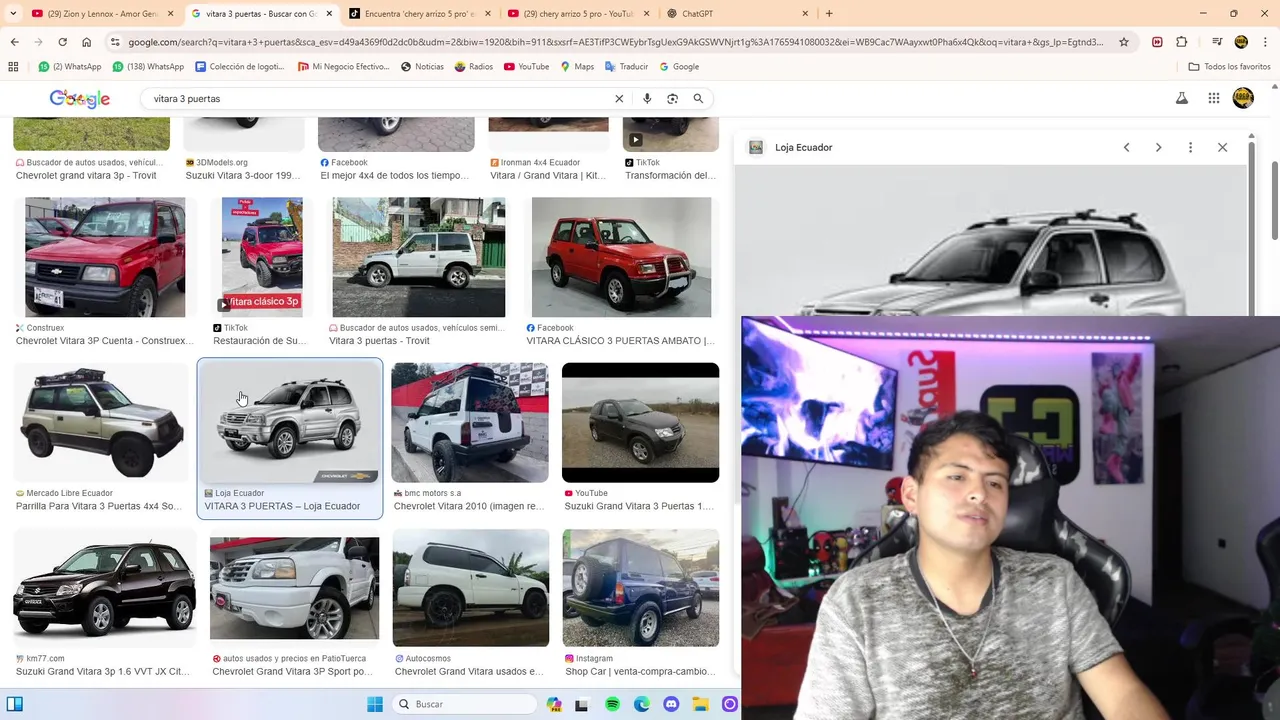This screenshot has width=1280, height=720.
Task: Open the VITARA CLÁSICO 3 PUERTAS AMBATO image
Action: coord(621,257)
